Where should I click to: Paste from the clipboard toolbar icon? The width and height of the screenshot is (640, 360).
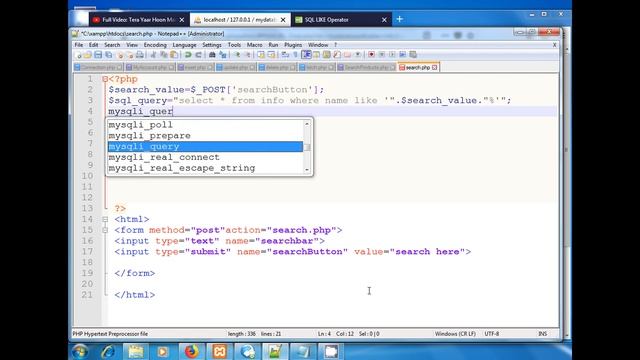coord(174,54)
